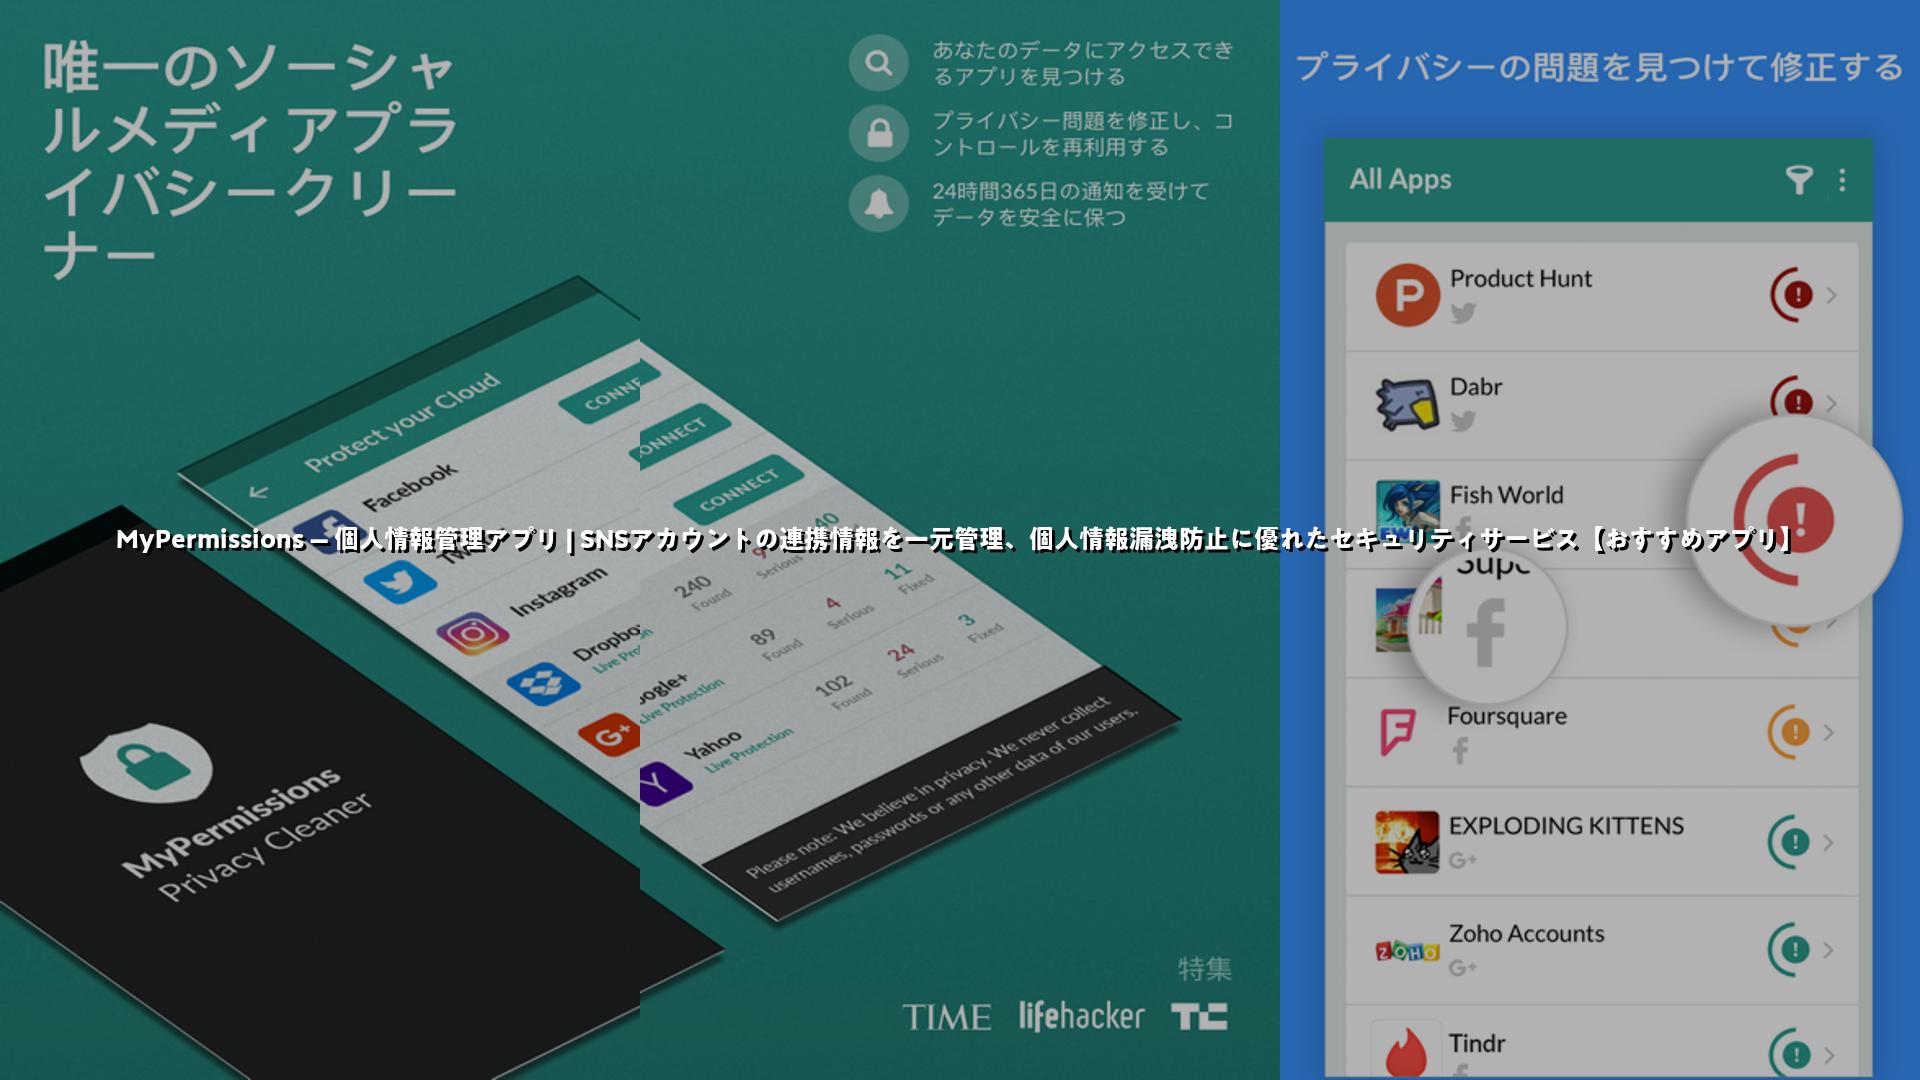The width and height of the screenshot is (1920, 1080).
Task: Expand the Dabr row chevron
Action: tap(1831, 403)
